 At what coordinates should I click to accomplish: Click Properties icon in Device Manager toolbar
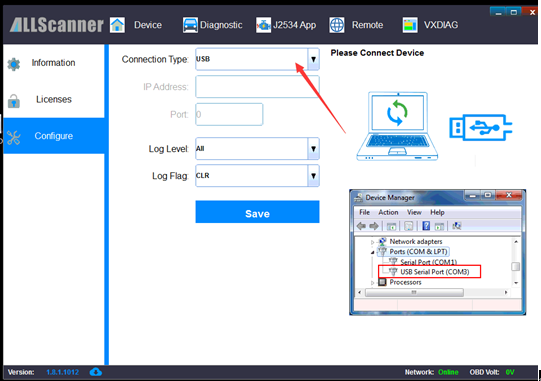point(409,226)
